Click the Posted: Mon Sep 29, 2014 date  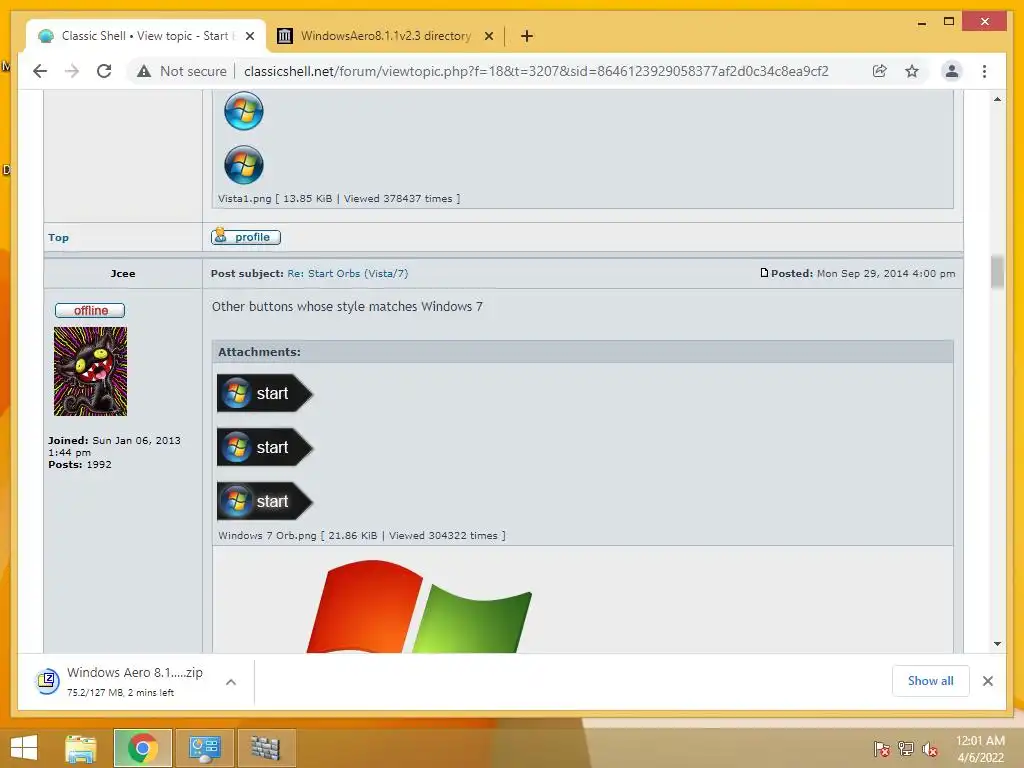tap(862, 274)
